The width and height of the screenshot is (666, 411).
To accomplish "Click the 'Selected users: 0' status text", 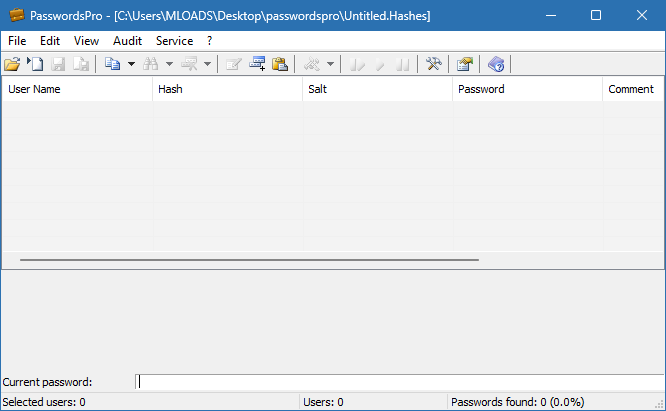I will 44,402.
